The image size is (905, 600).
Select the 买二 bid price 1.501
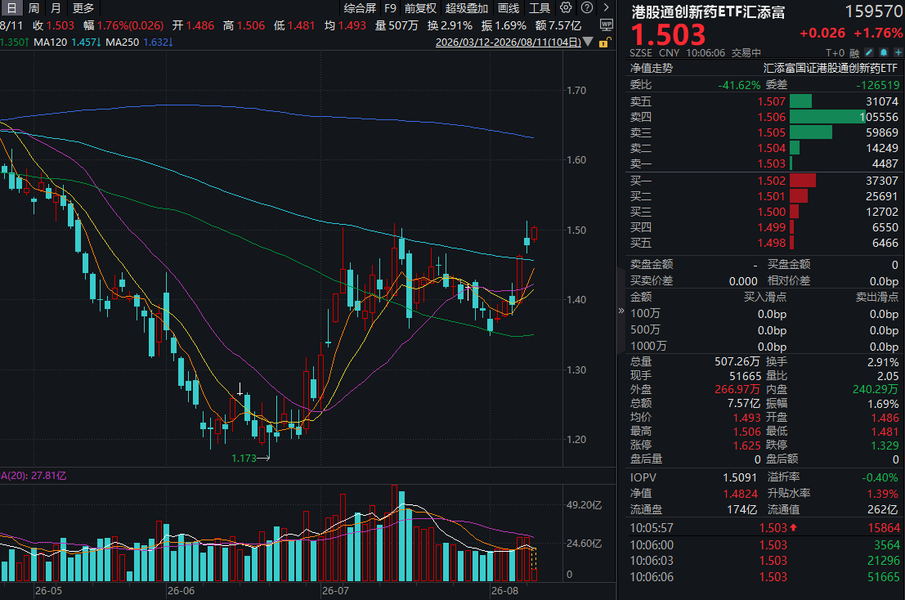click(771, 196)
